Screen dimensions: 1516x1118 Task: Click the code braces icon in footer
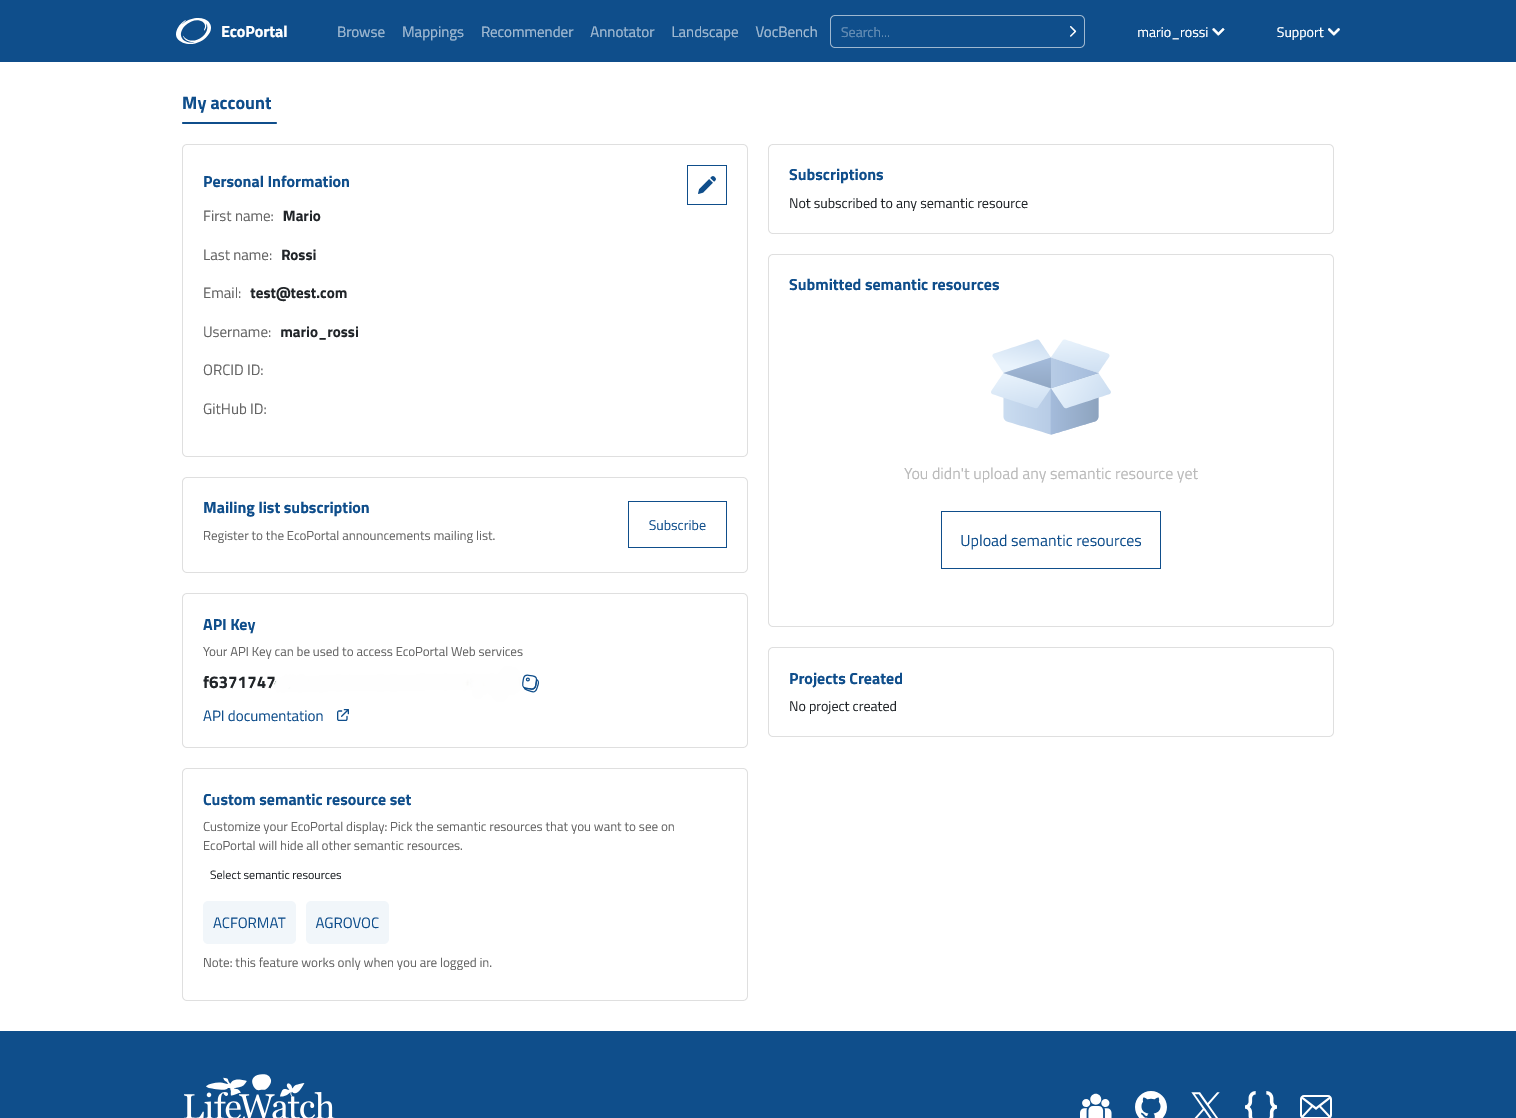point(1260,1104)
